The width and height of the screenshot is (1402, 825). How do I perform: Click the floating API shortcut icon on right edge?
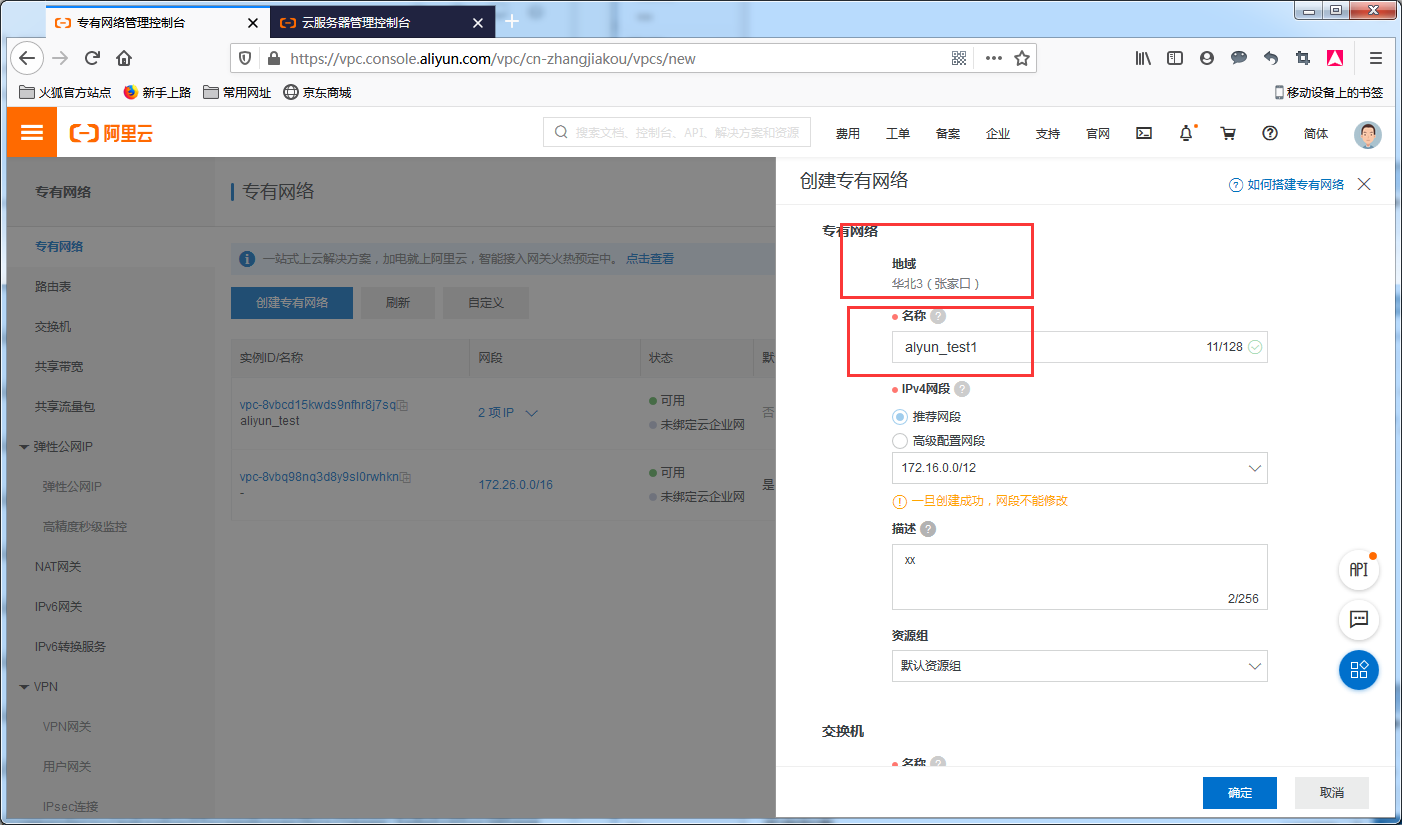coord(1358,569)
